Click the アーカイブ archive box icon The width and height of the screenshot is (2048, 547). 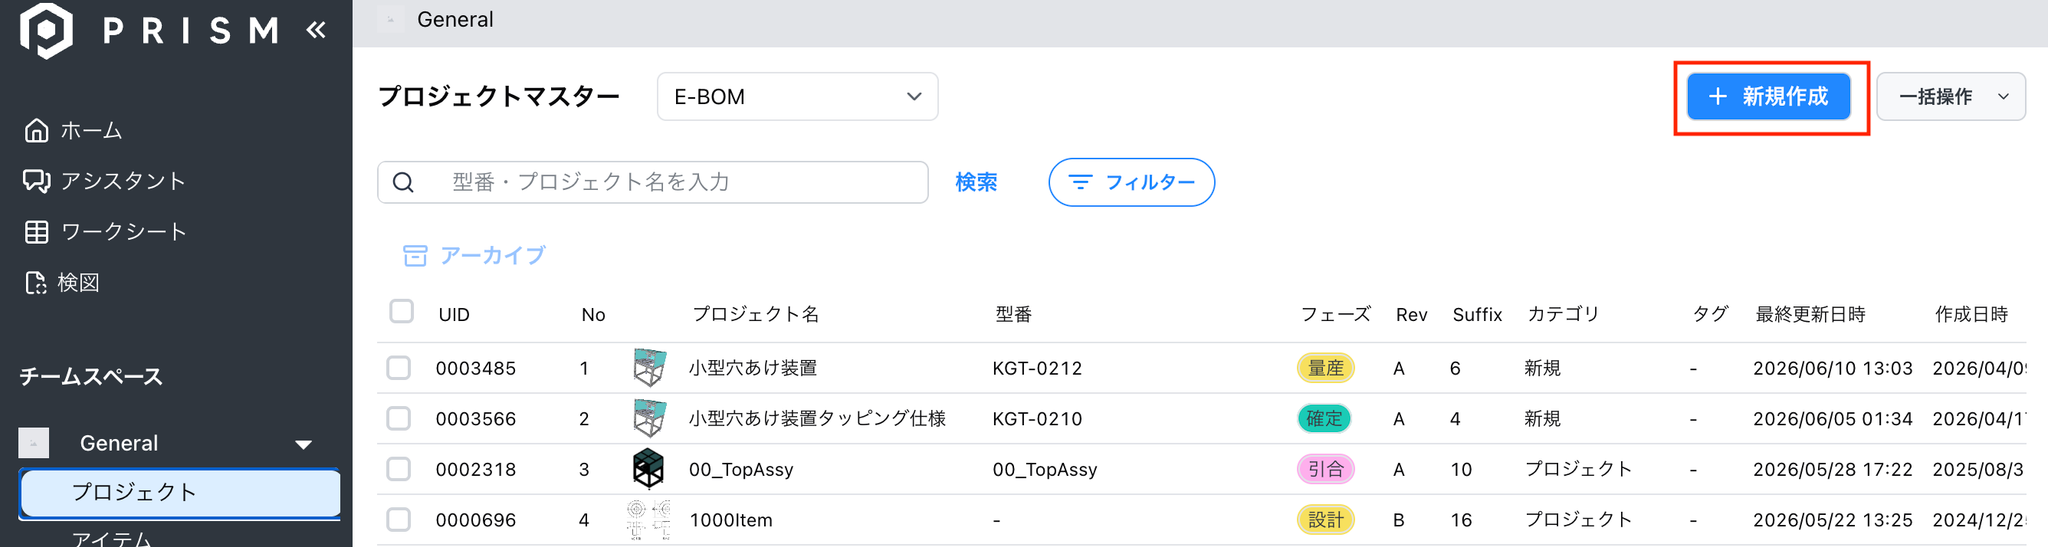pos(415,256)
